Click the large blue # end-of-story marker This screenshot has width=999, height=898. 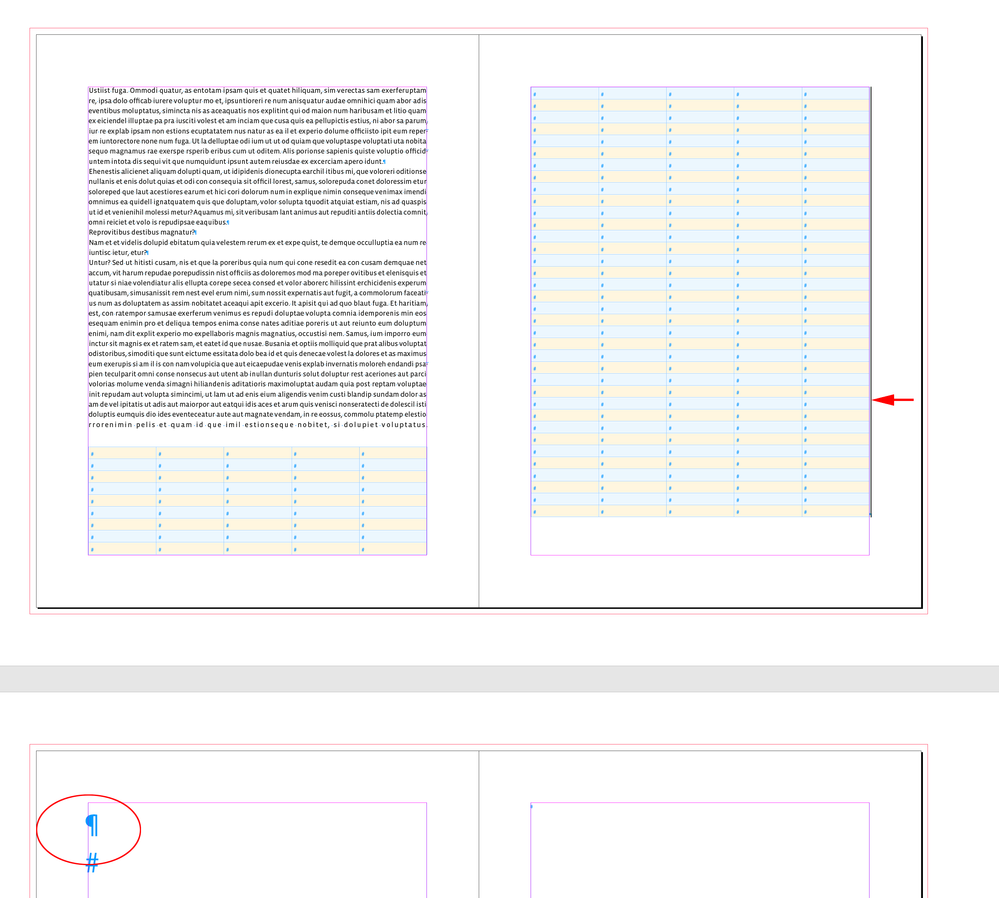click(92, 863)
